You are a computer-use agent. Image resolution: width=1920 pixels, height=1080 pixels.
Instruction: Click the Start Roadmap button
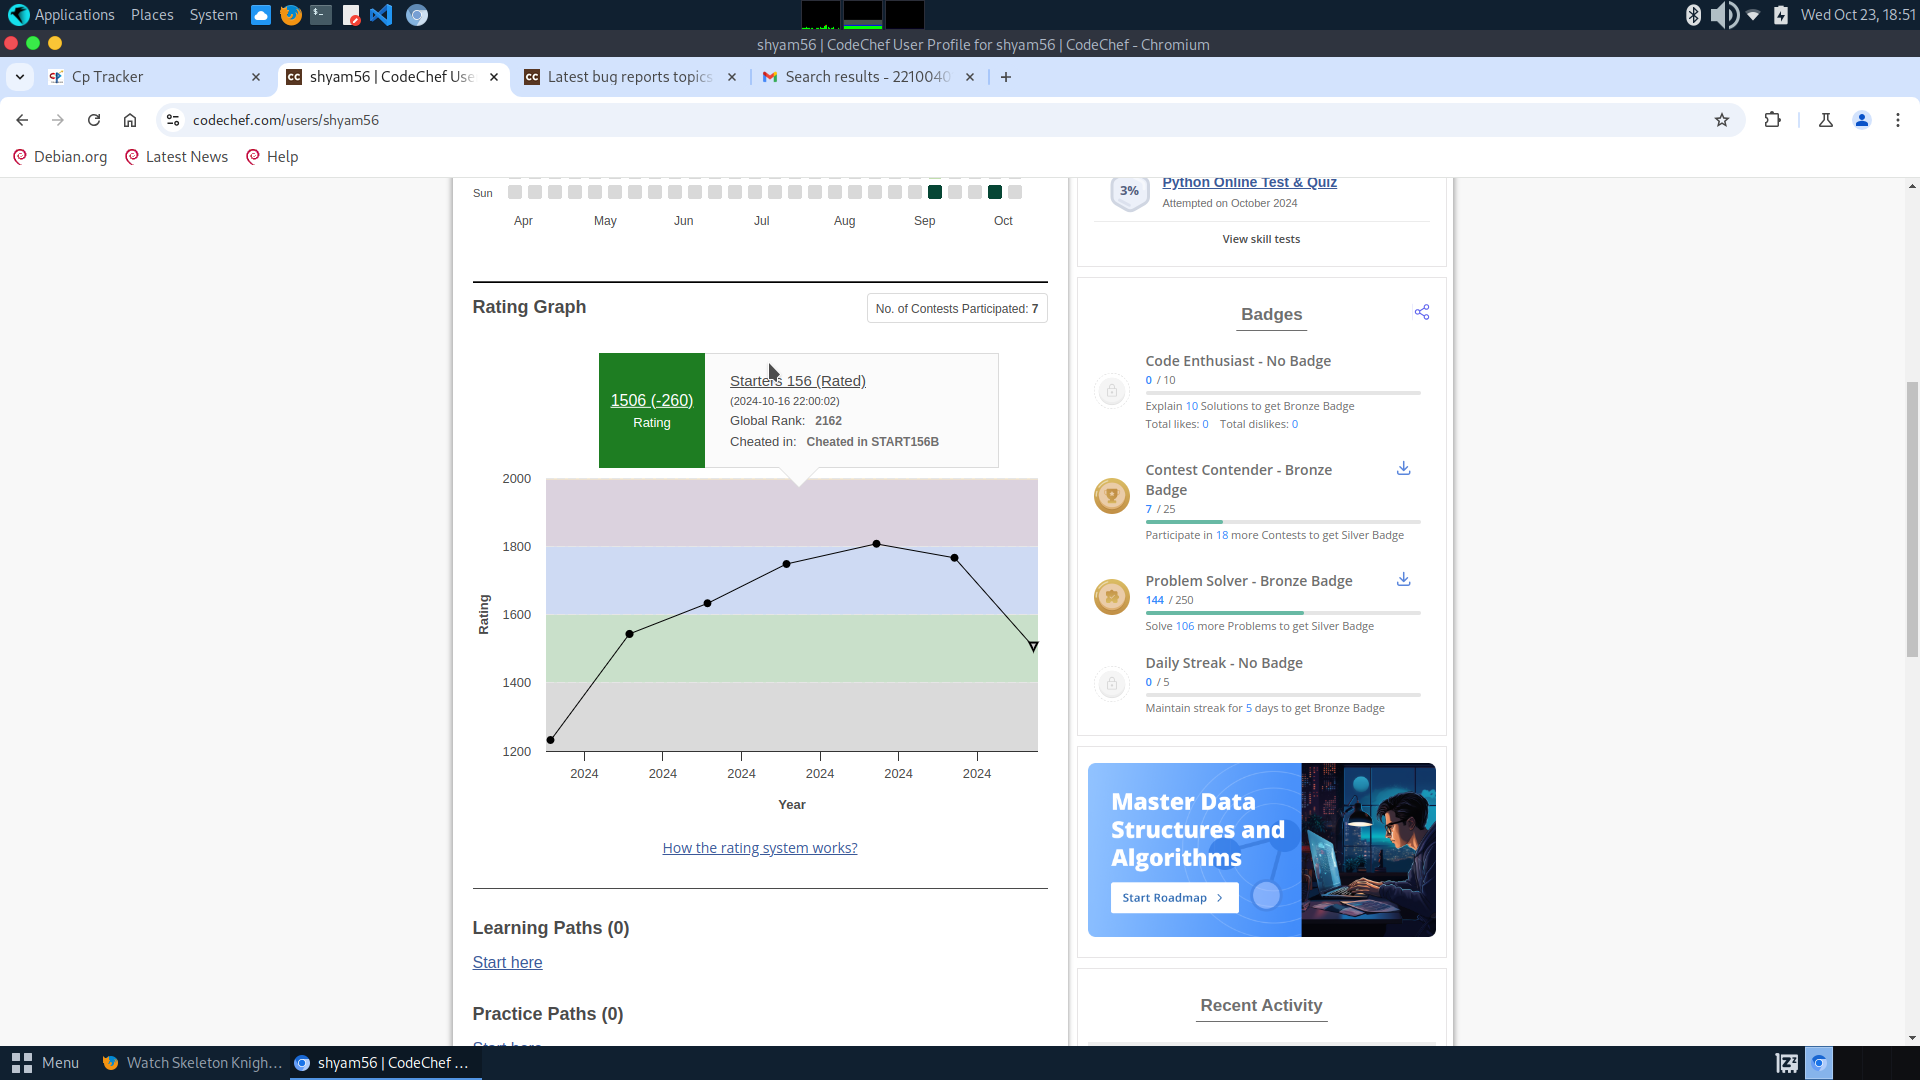1173,898
